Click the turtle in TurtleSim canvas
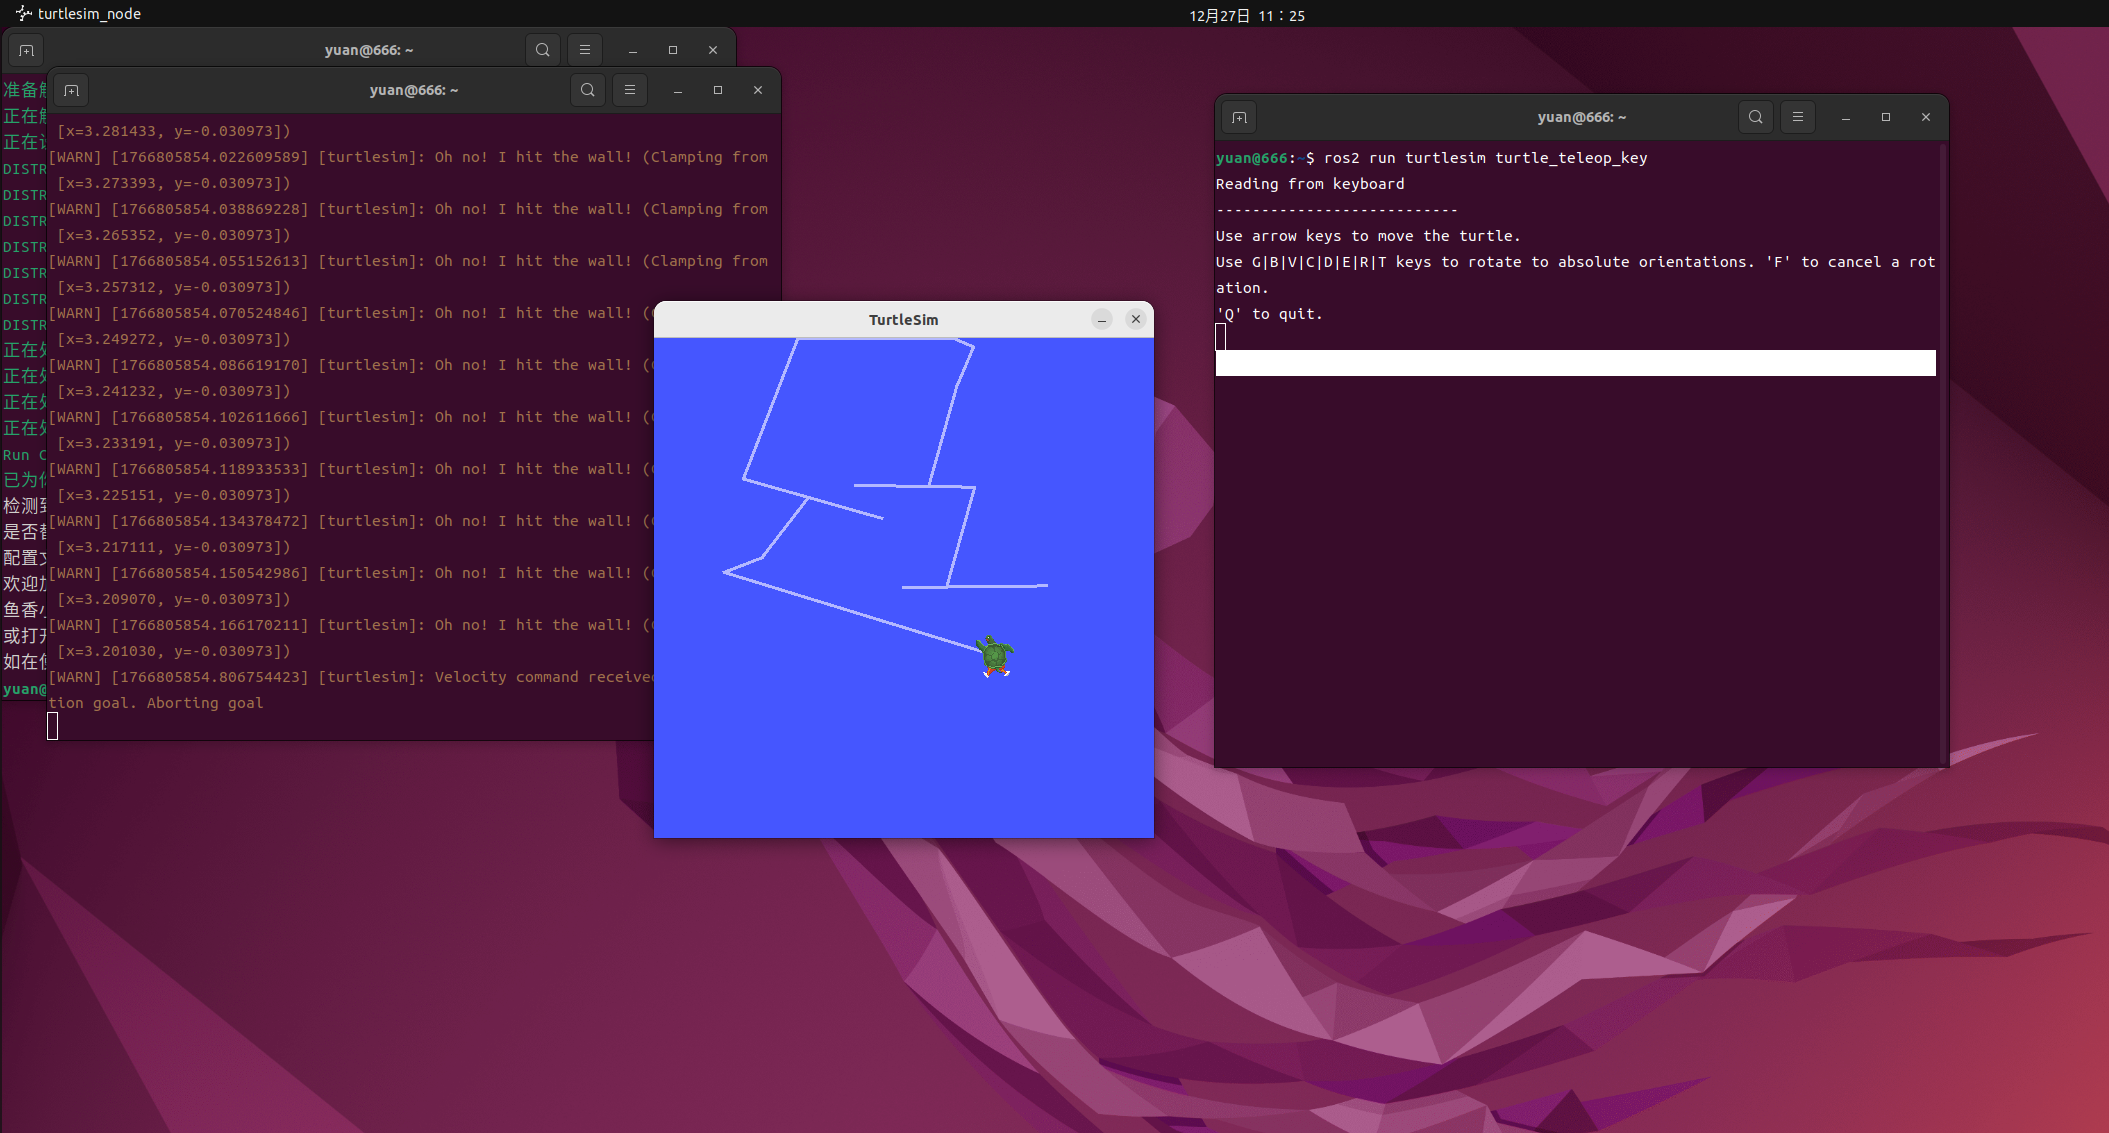This screenshot has width=2109, height=1133. [995, 657]
